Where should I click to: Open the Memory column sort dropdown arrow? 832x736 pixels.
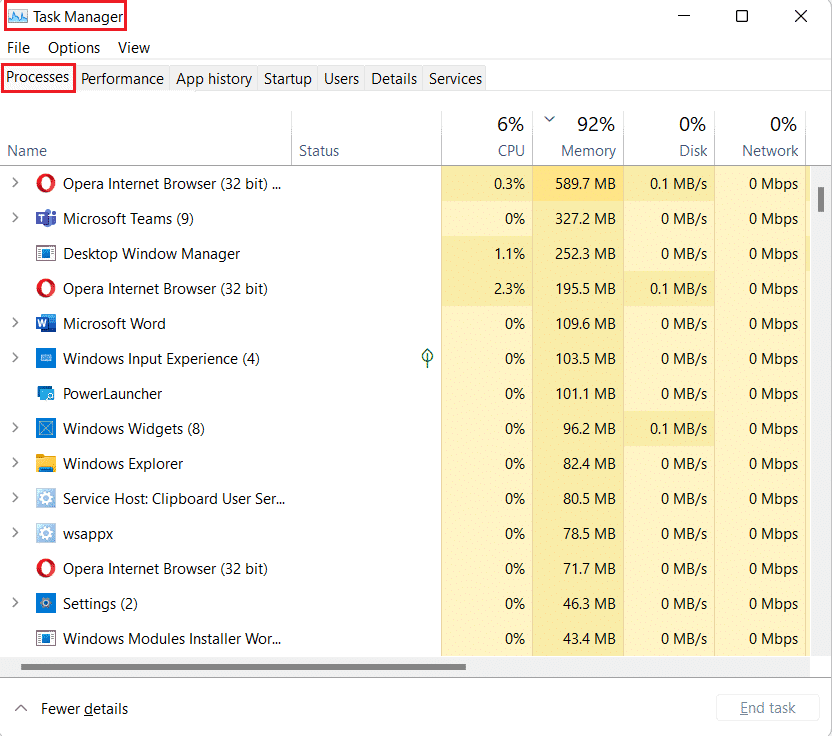(549, 117)
